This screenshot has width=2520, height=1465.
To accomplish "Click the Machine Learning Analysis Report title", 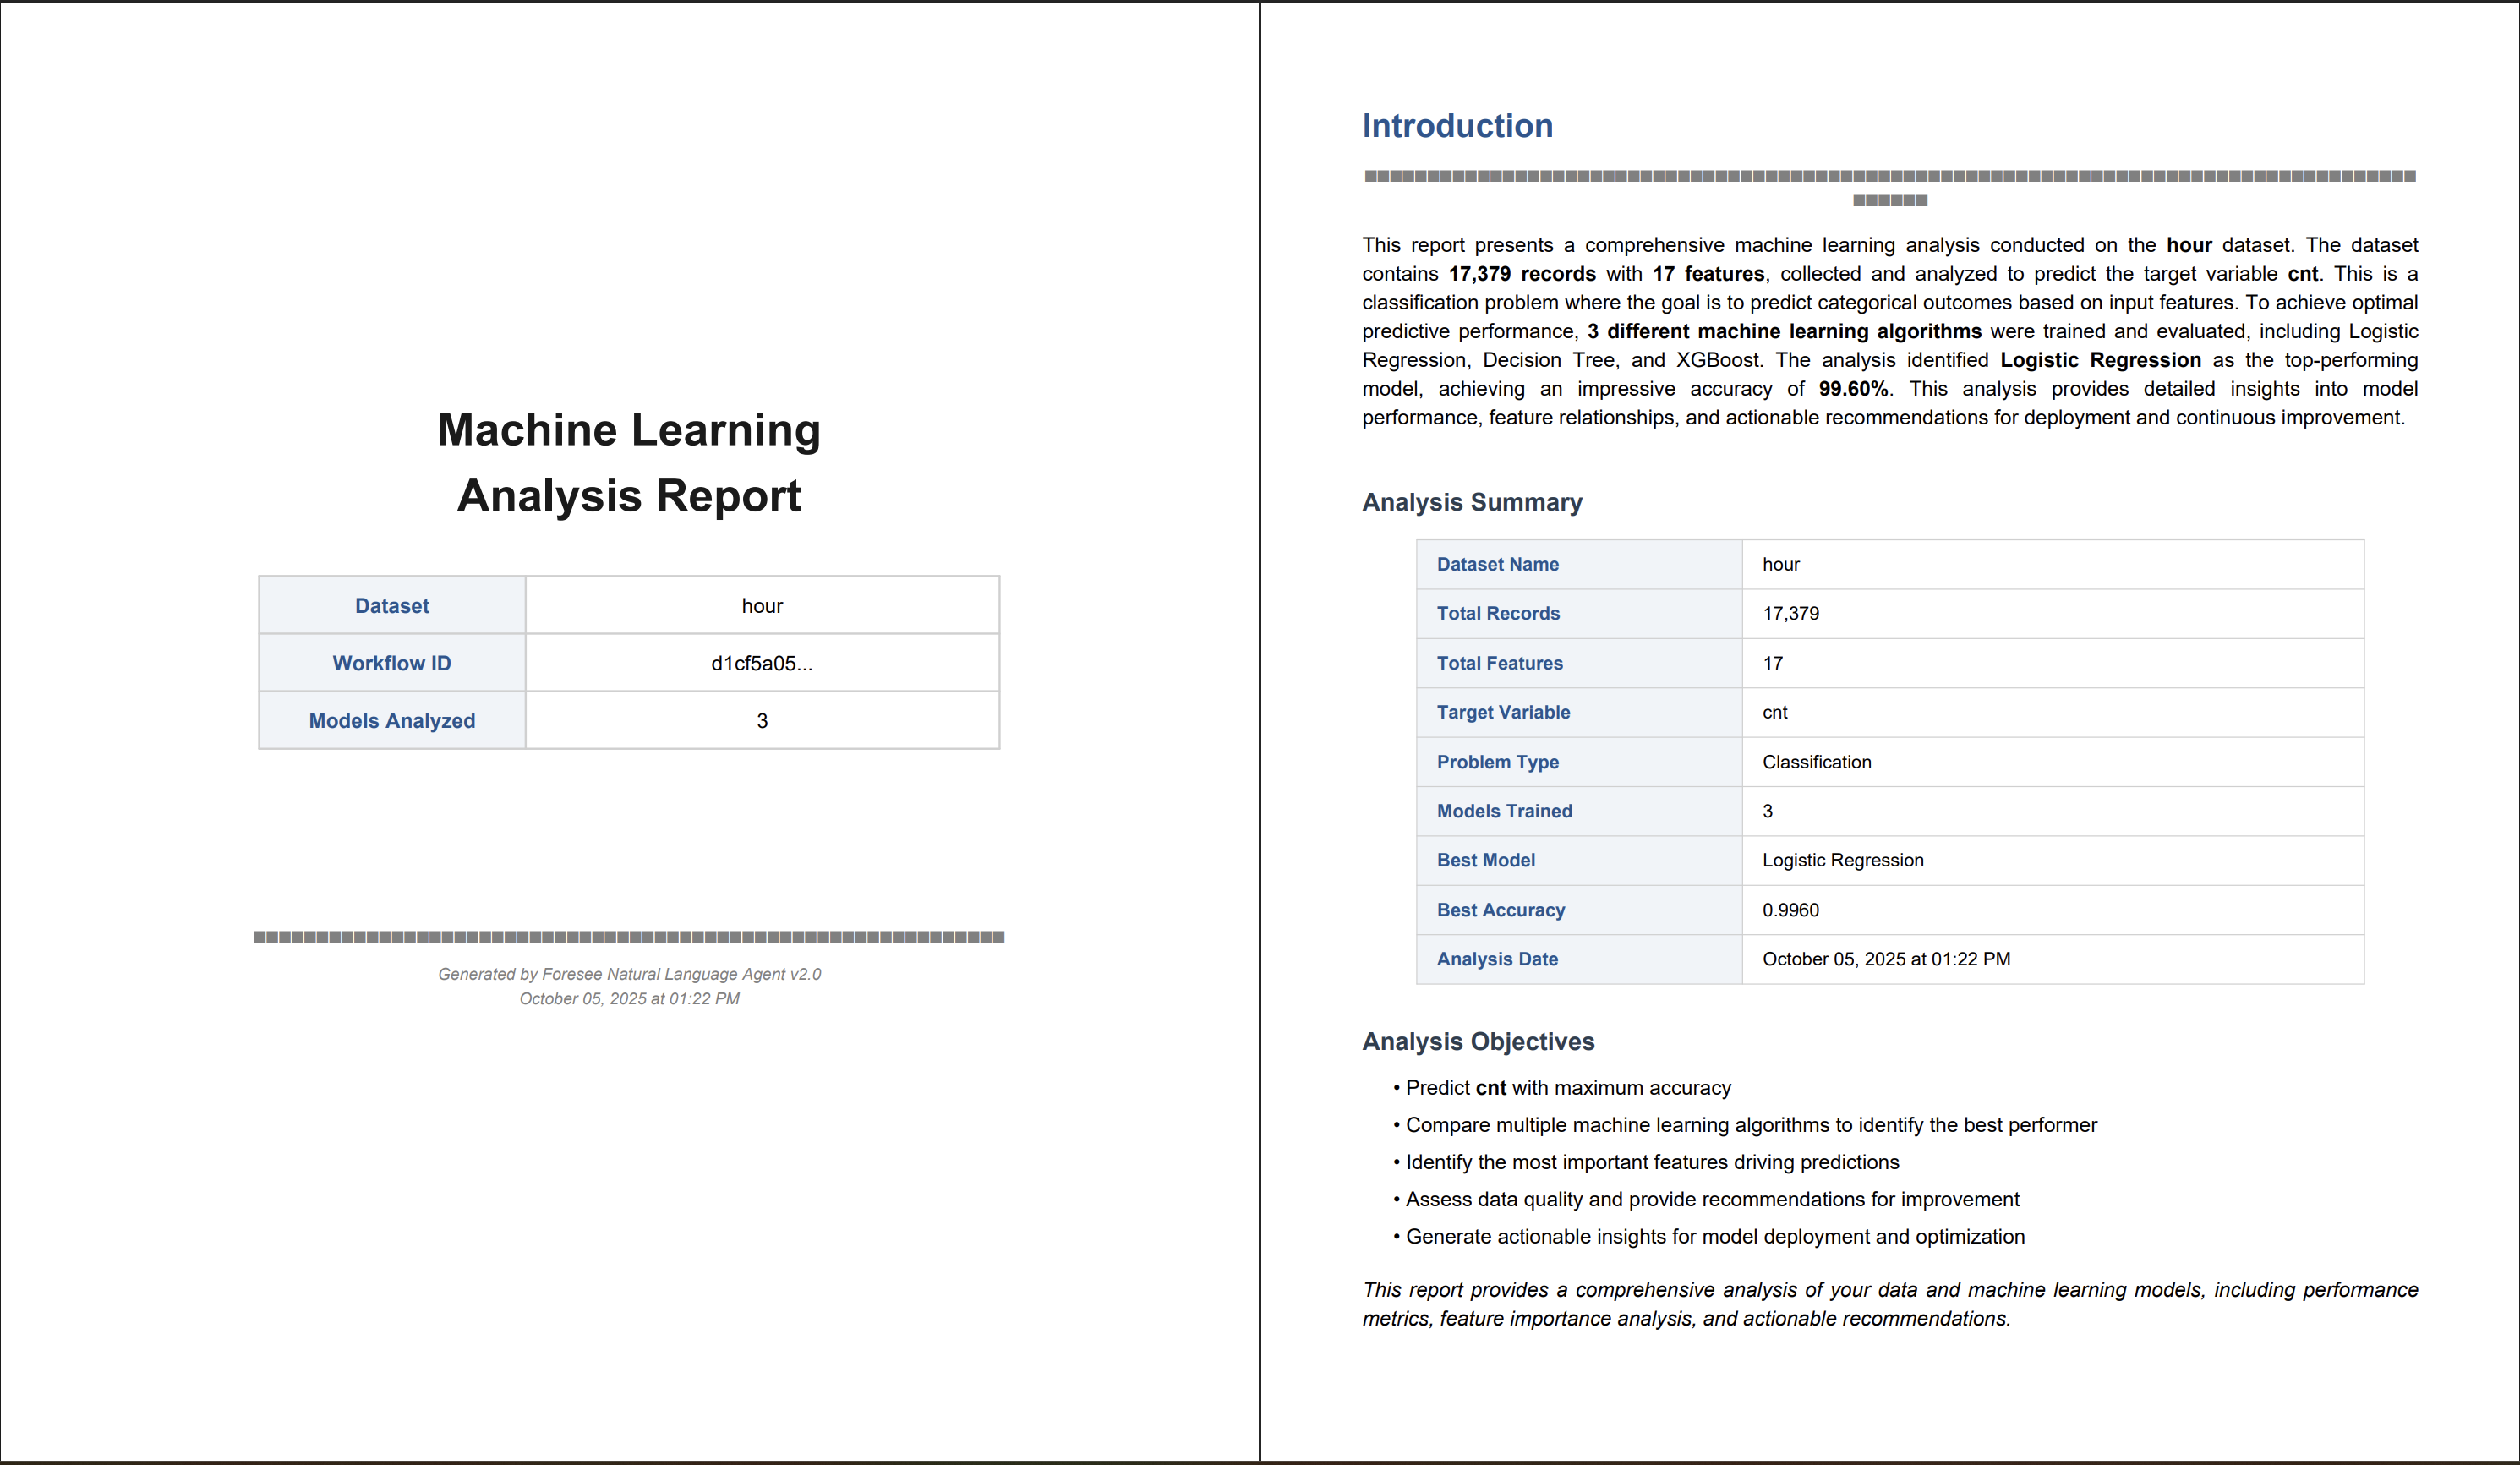I will click(x=629, y=462).
